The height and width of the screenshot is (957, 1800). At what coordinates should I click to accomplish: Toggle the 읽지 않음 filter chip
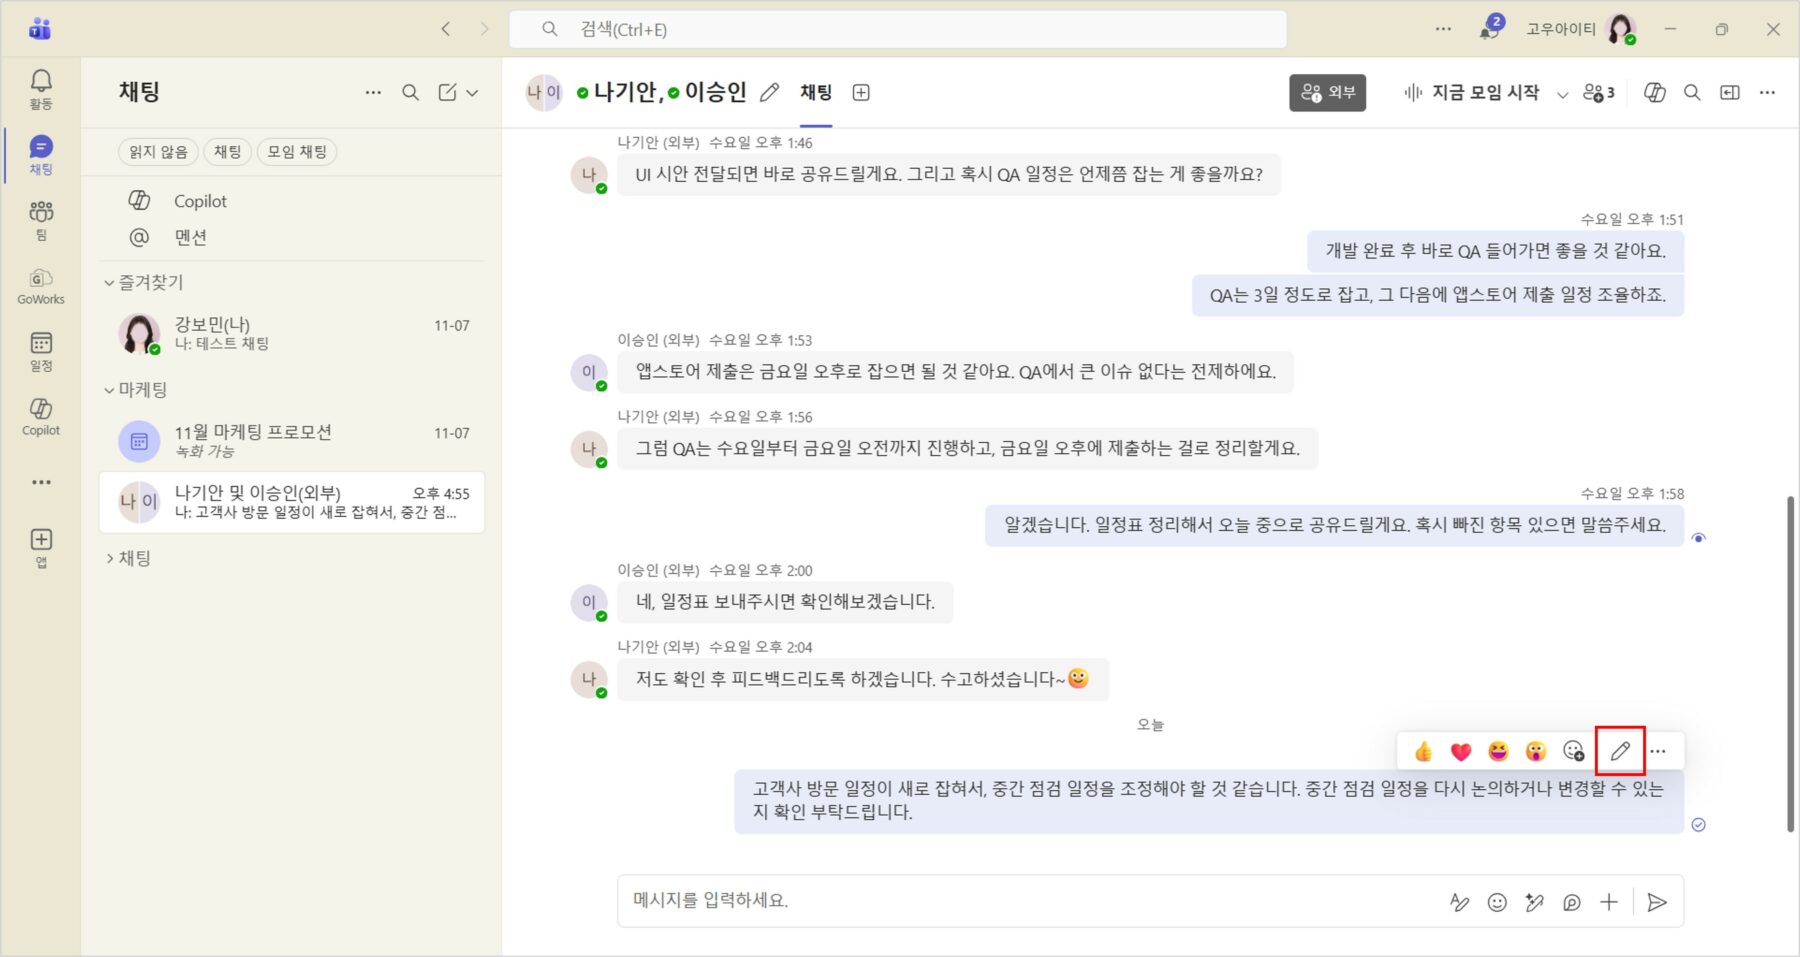[158, 152]
